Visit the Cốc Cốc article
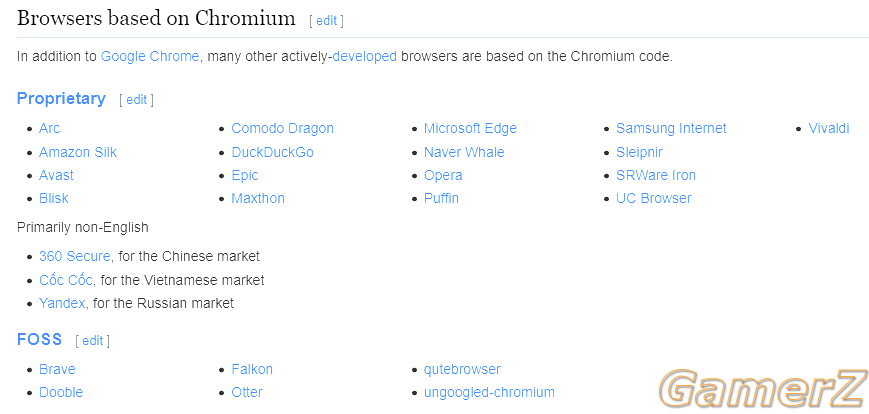 65,280
